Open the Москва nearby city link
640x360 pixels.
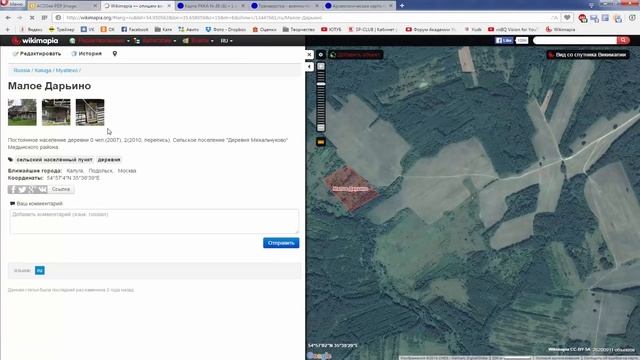point(127,171)
